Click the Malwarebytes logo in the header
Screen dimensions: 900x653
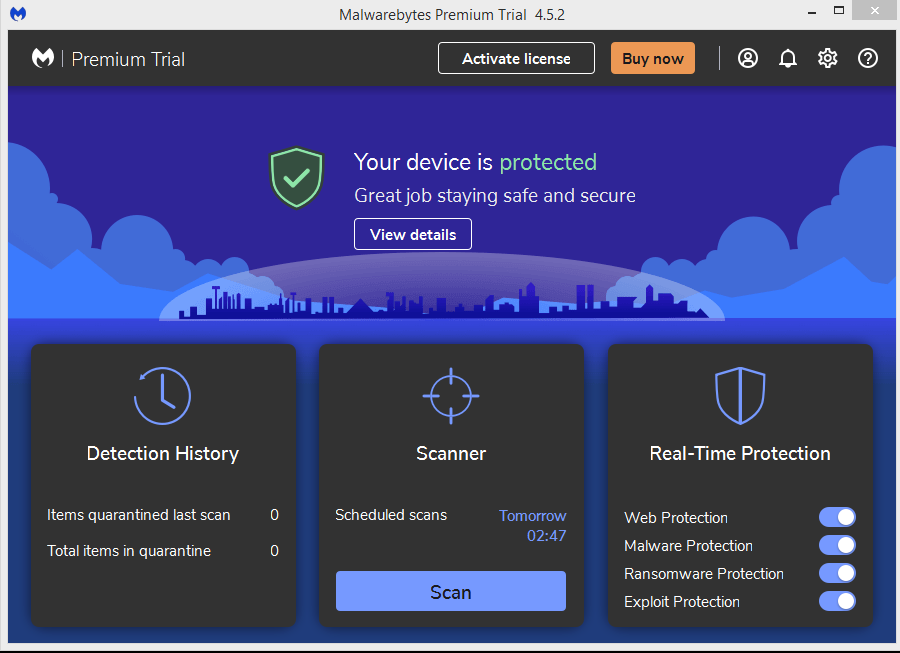click(x=43, y=58)
